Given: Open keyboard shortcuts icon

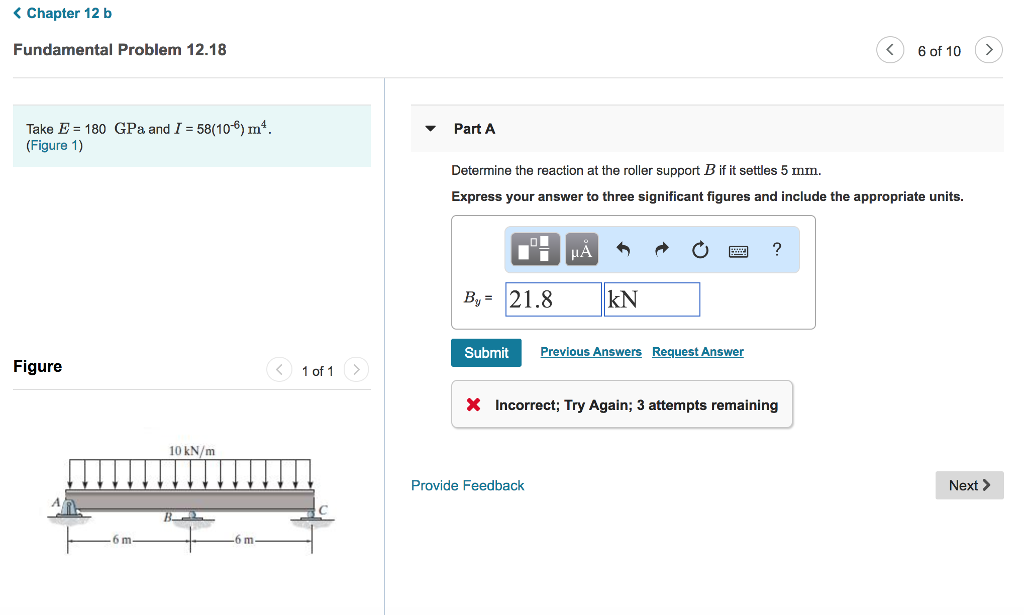Looking at the screenshot, I should point(739,250).
